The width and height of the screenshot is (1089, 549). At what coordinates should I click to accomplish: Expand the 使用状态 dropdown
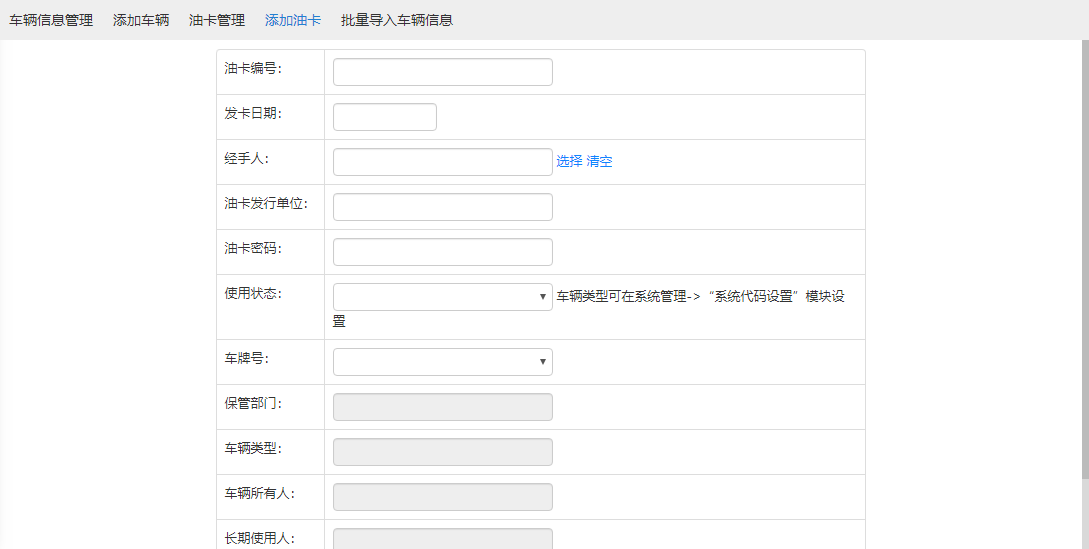point(442,297)
